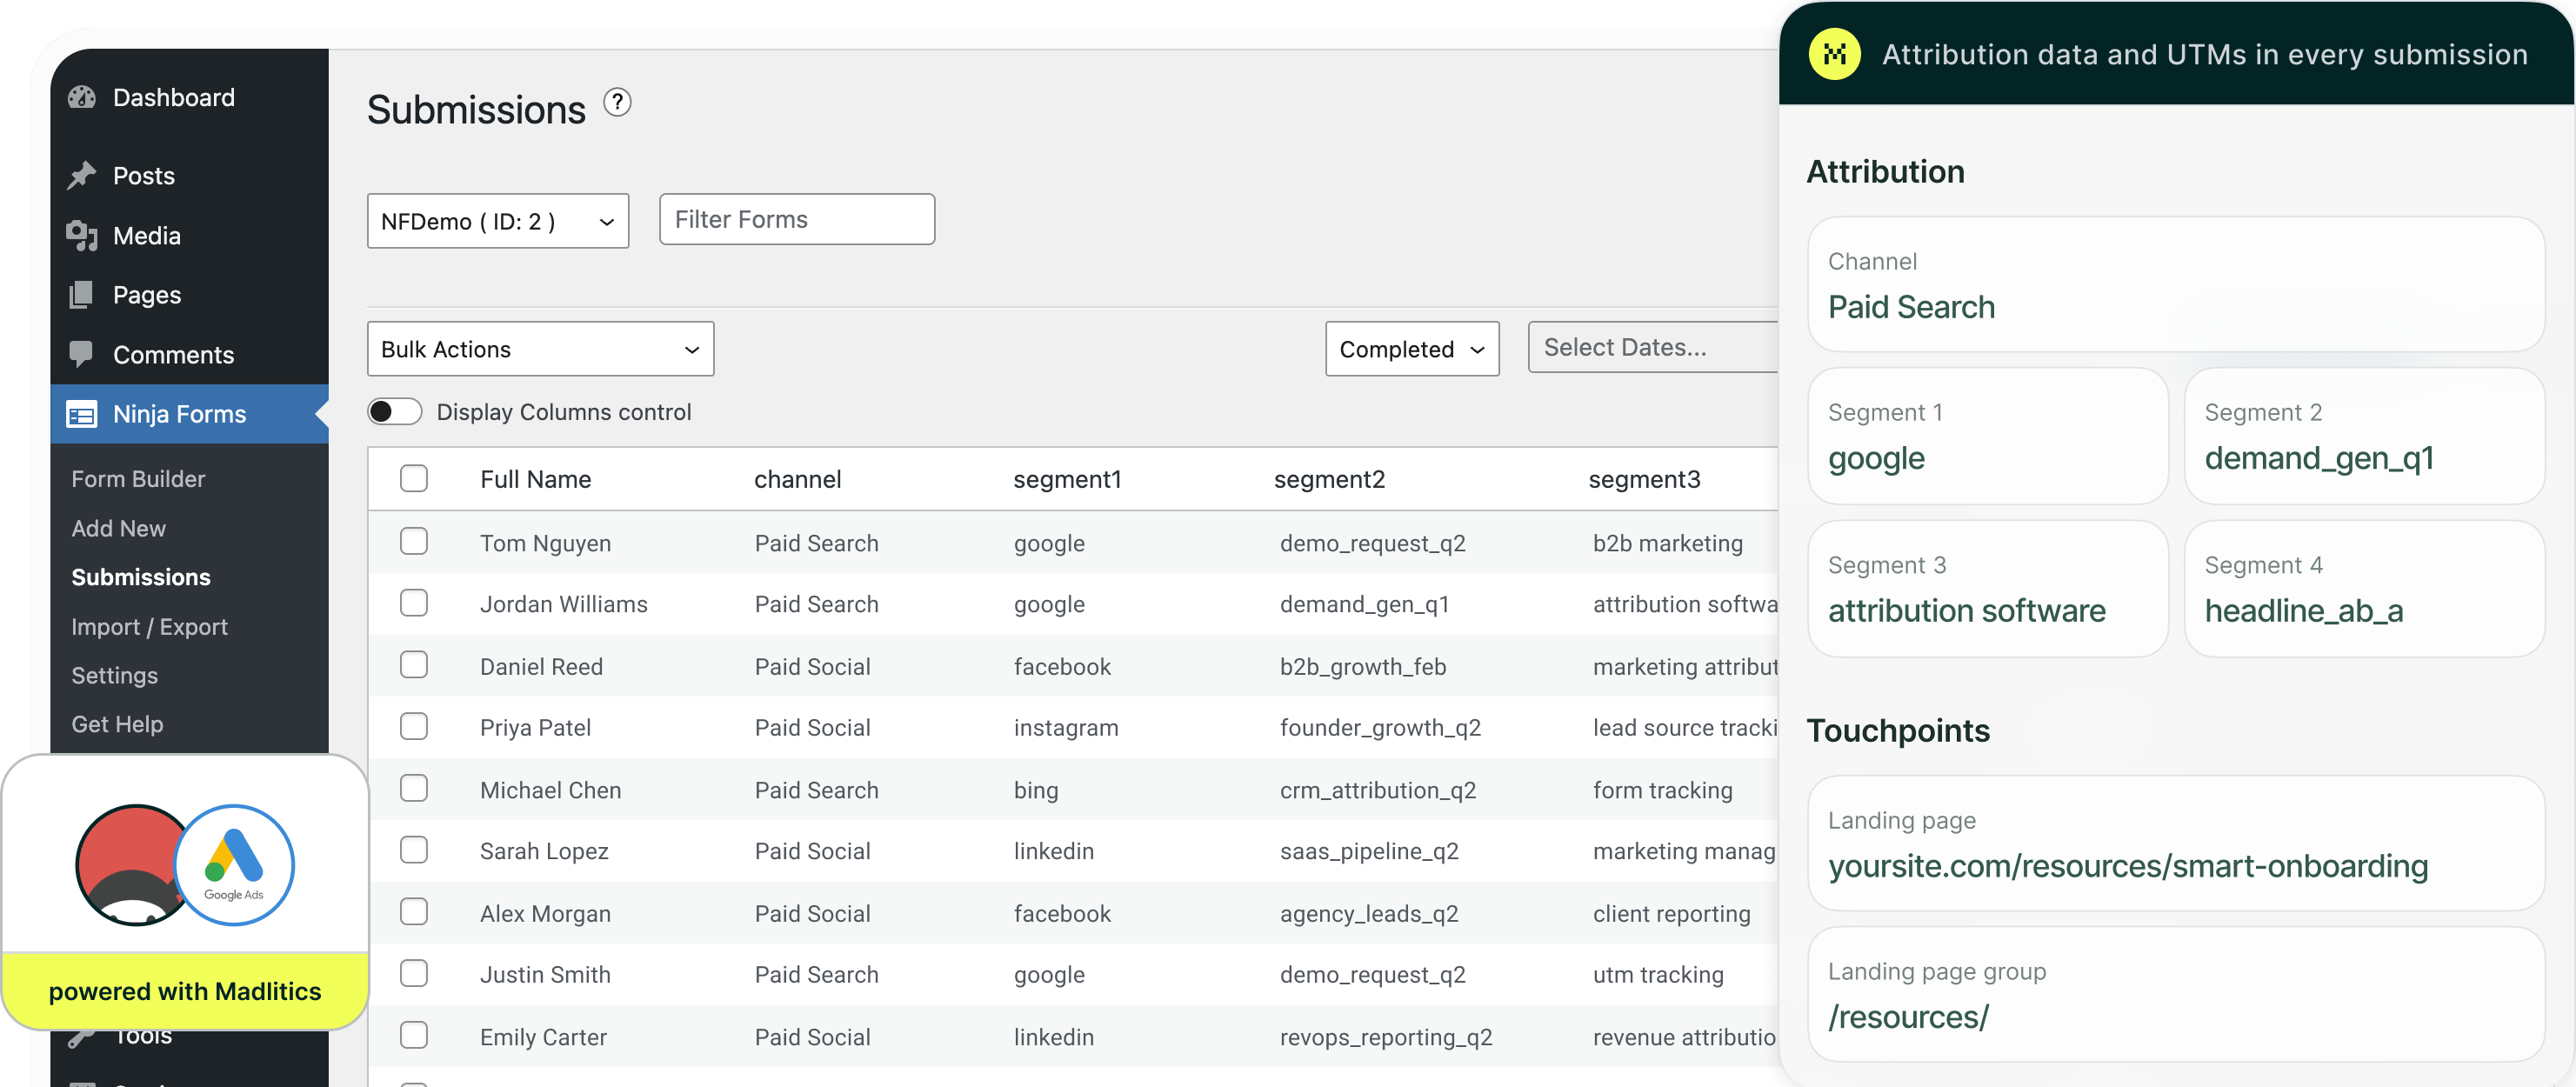Click the Segment 1 google card
The height and width of the screenshot is (1087, 2576).
1988,436
